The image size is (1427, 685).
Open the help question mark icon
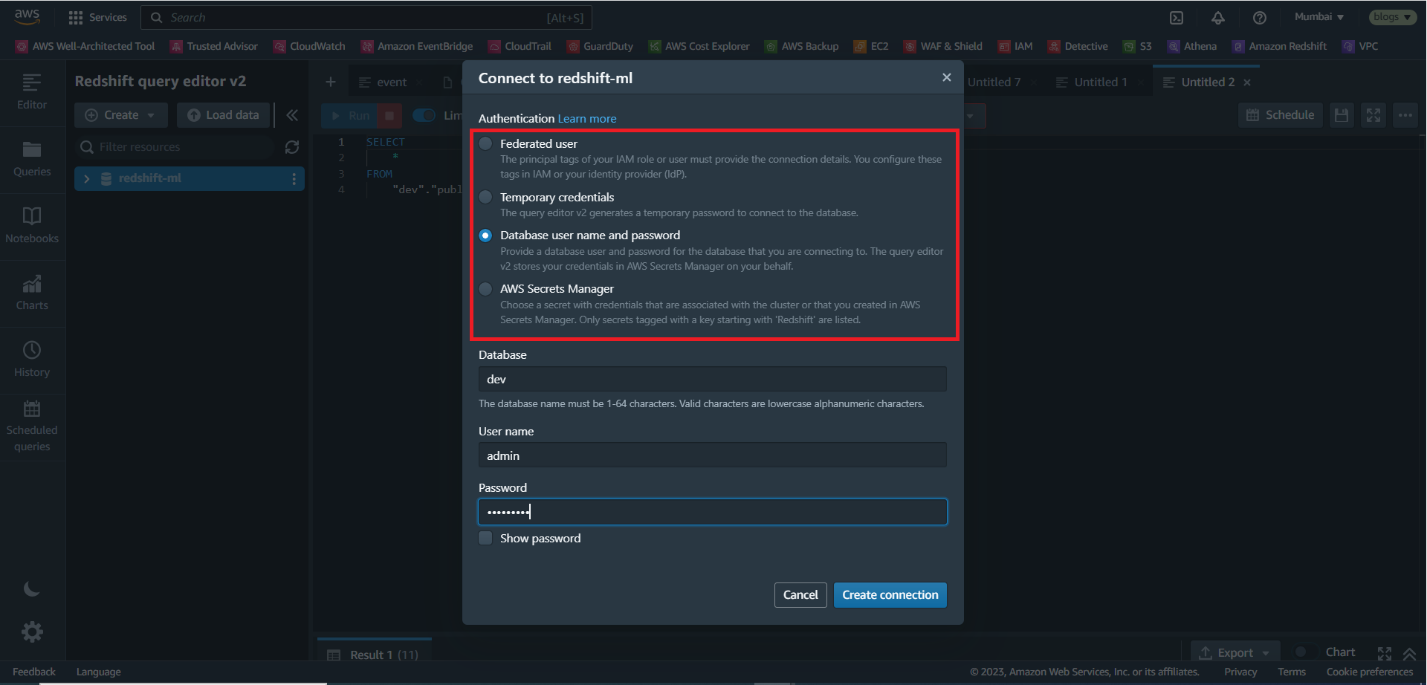pos(1259,17)
